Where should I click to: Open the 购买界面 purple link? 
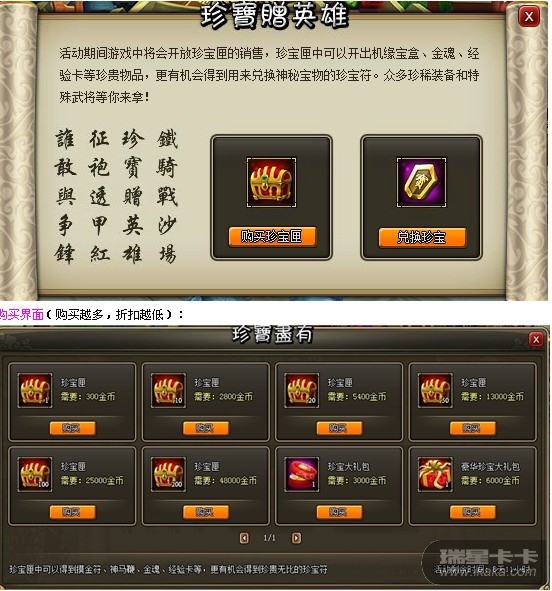click(x=22, y=314)
